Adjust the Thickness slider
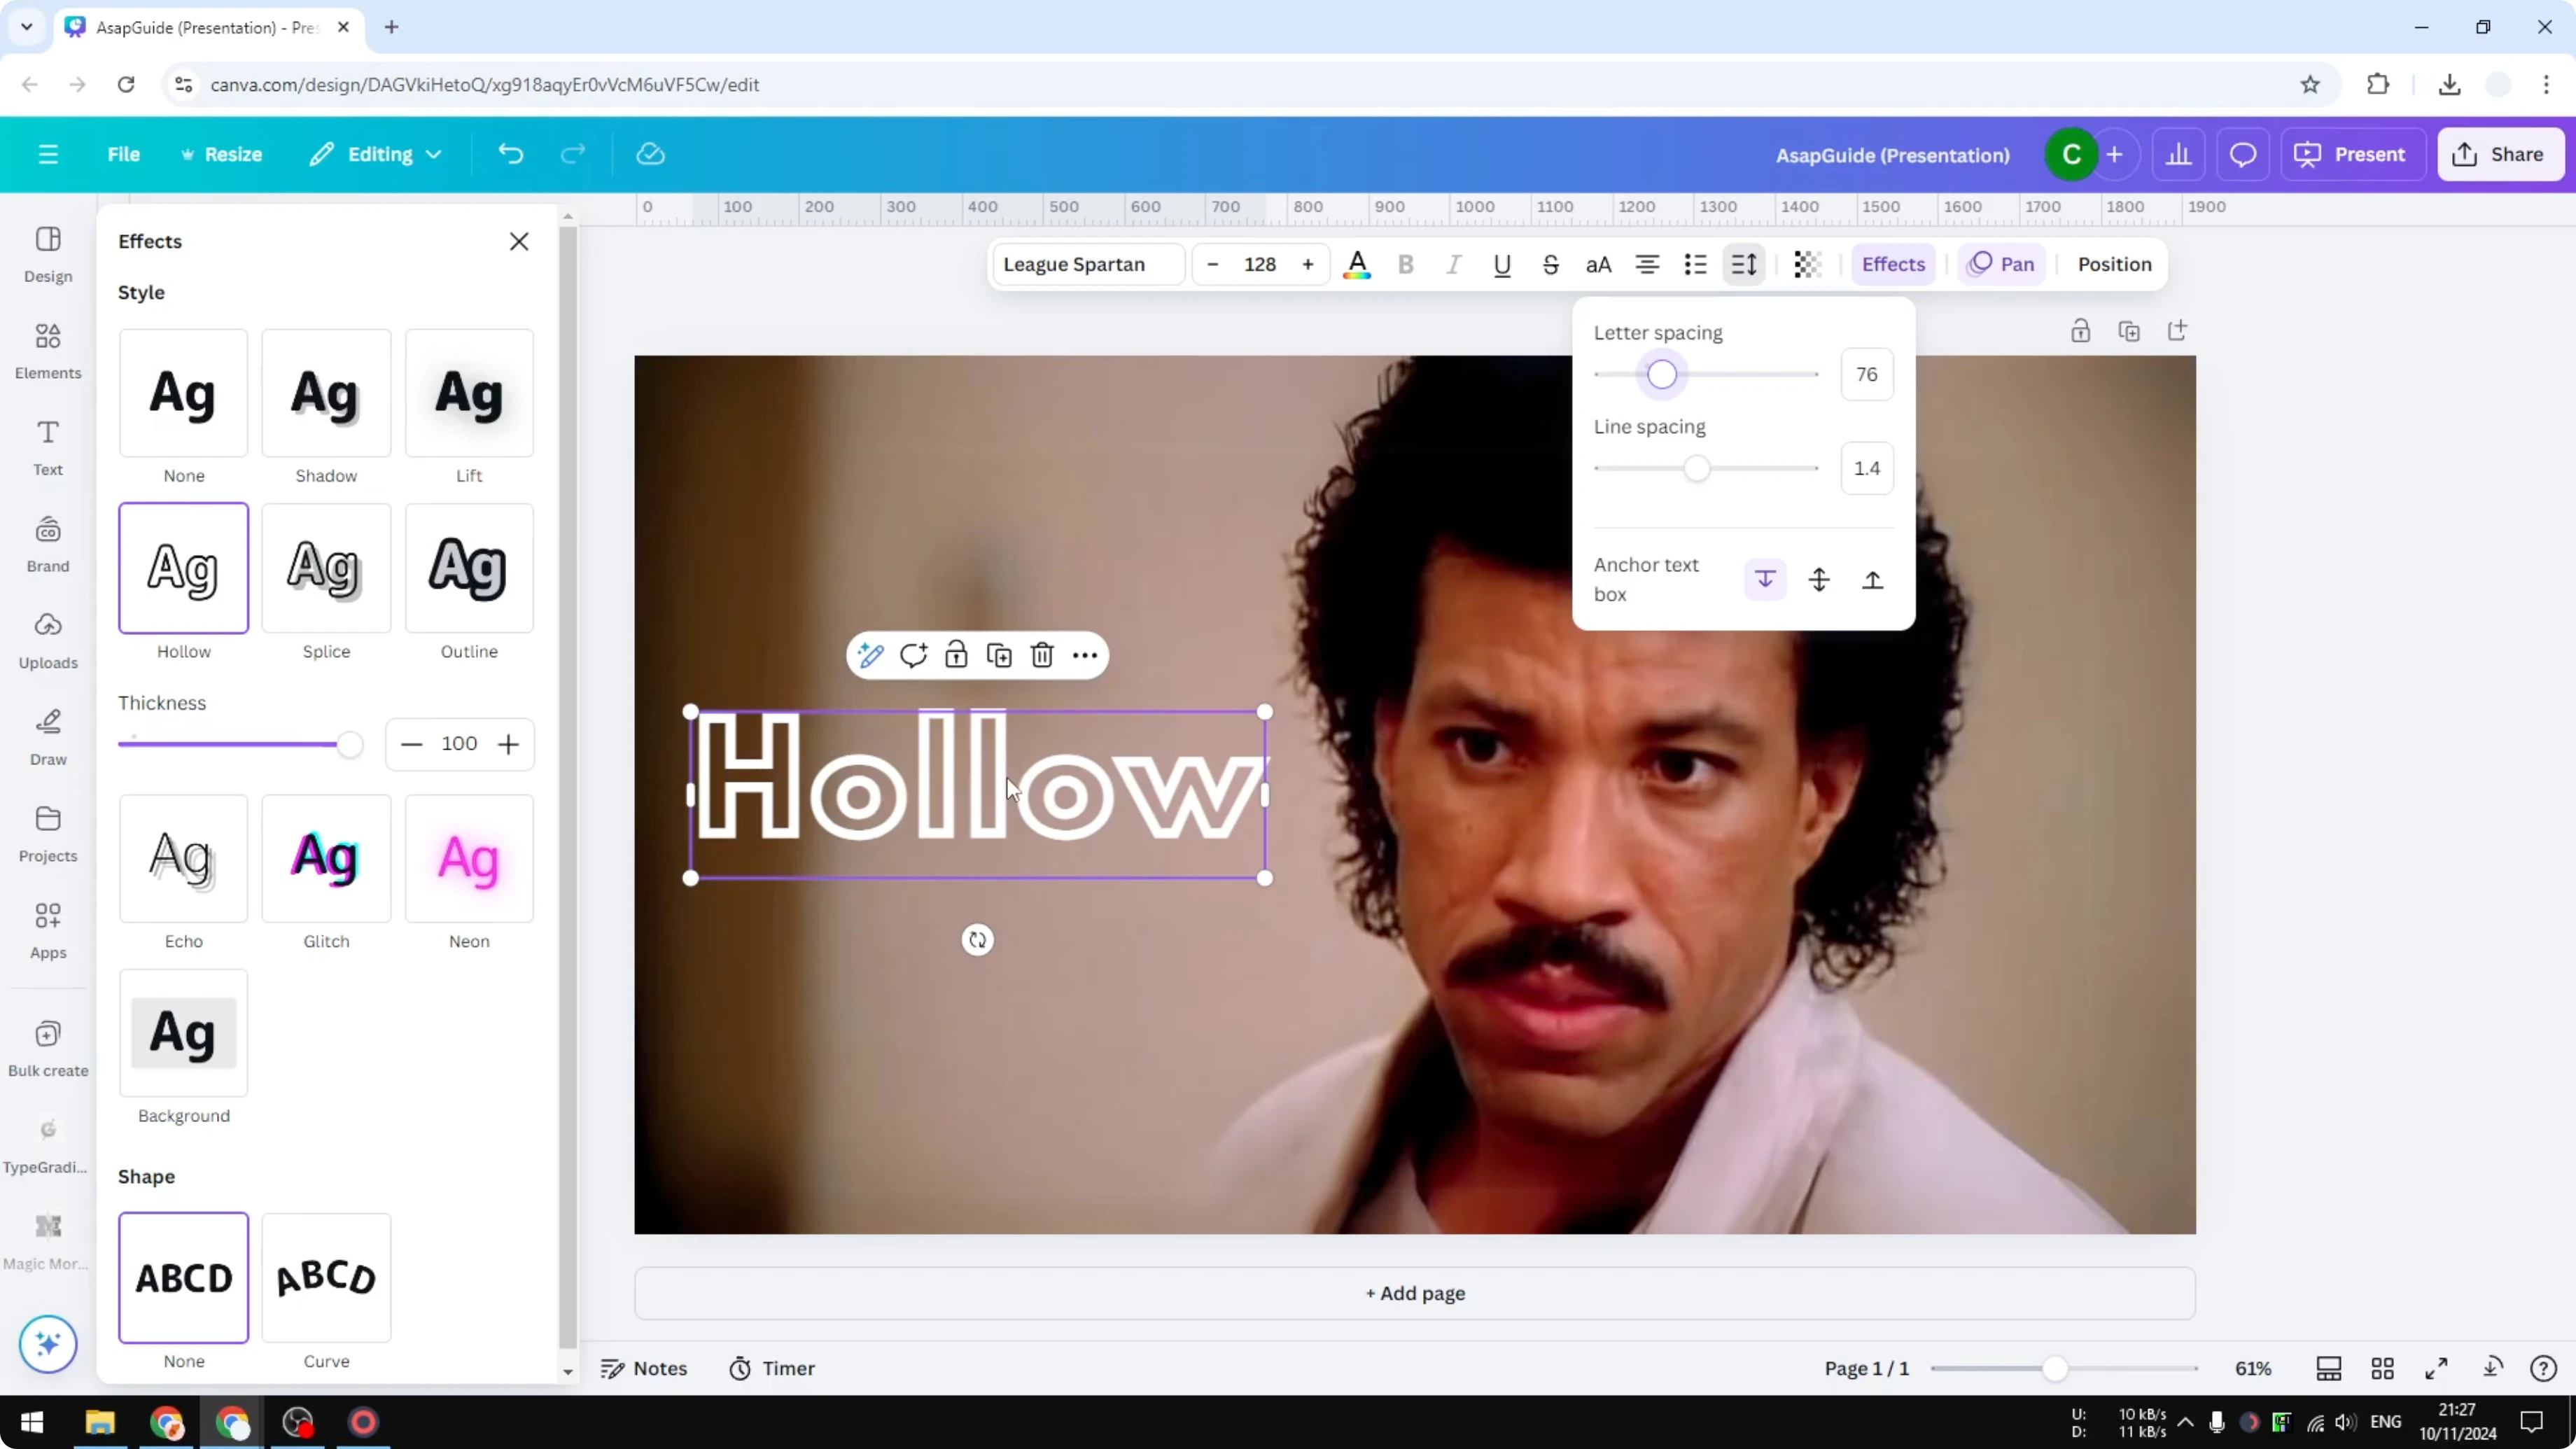 [x=349, y=744]
